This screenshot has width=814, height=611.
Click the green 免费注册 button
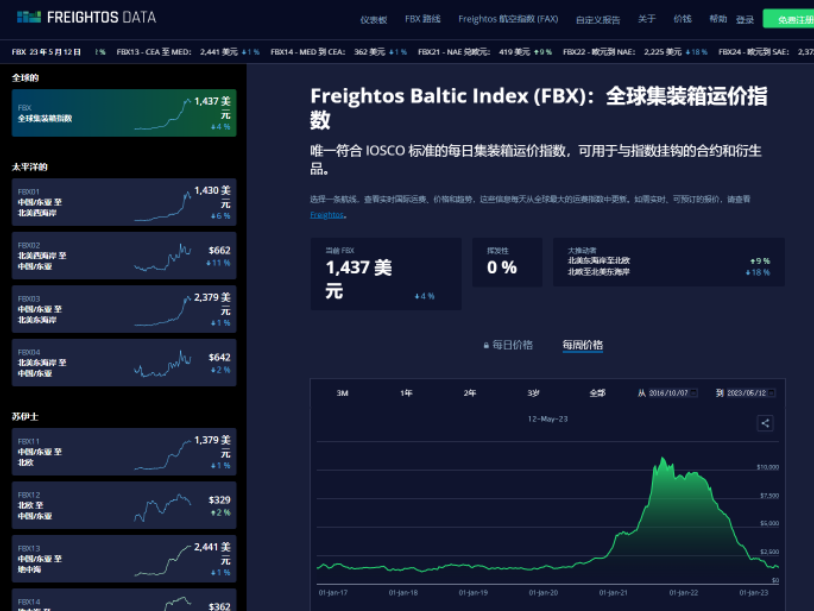(x=788, y=19)
